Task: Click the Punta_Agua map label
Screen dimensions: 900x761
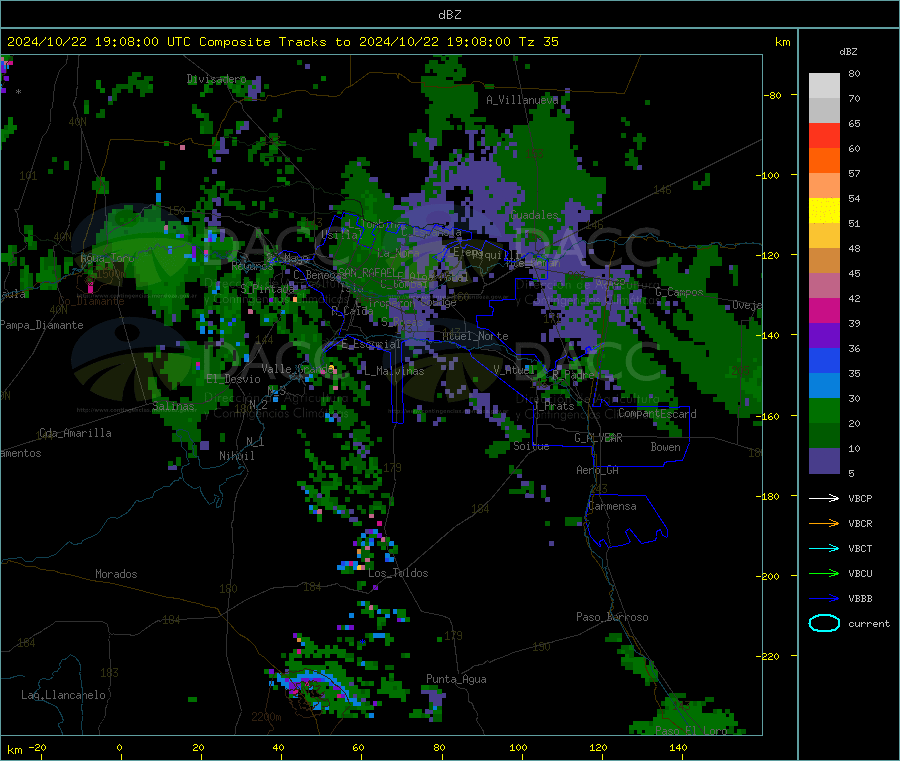Action: tap(456, 679)
